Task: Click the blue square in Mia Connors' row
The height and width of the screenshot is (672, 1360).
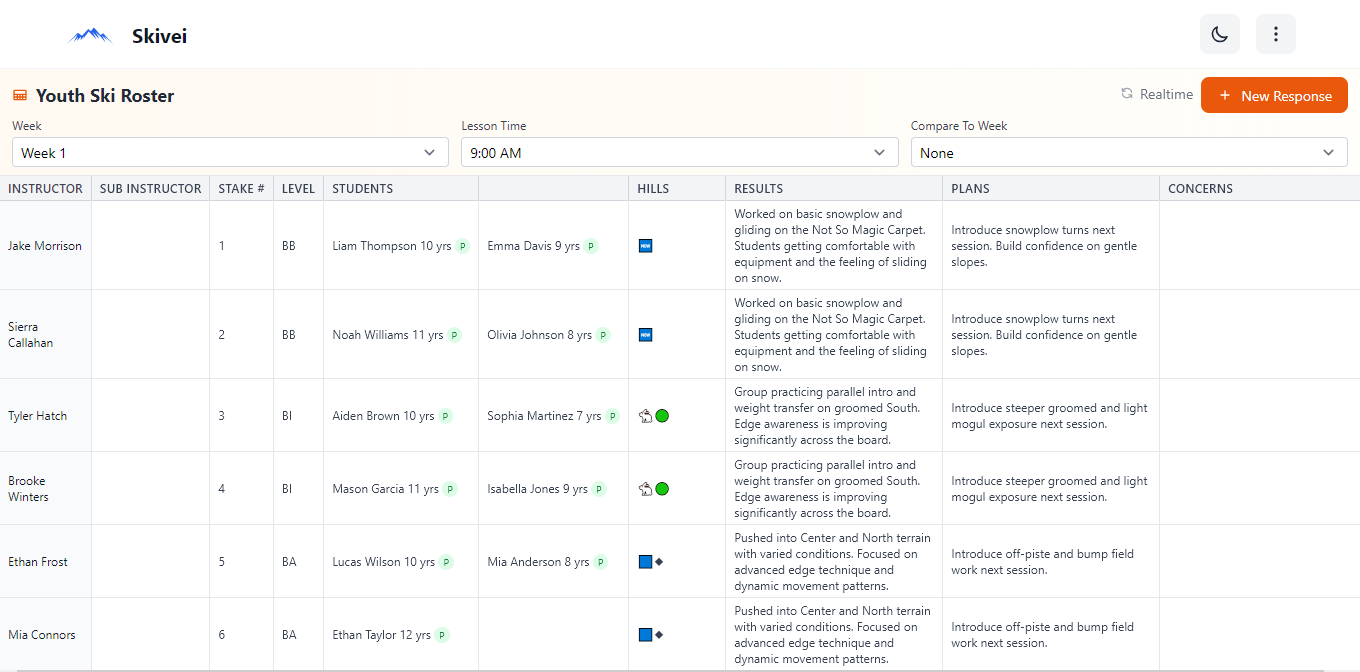Action: 645,635
